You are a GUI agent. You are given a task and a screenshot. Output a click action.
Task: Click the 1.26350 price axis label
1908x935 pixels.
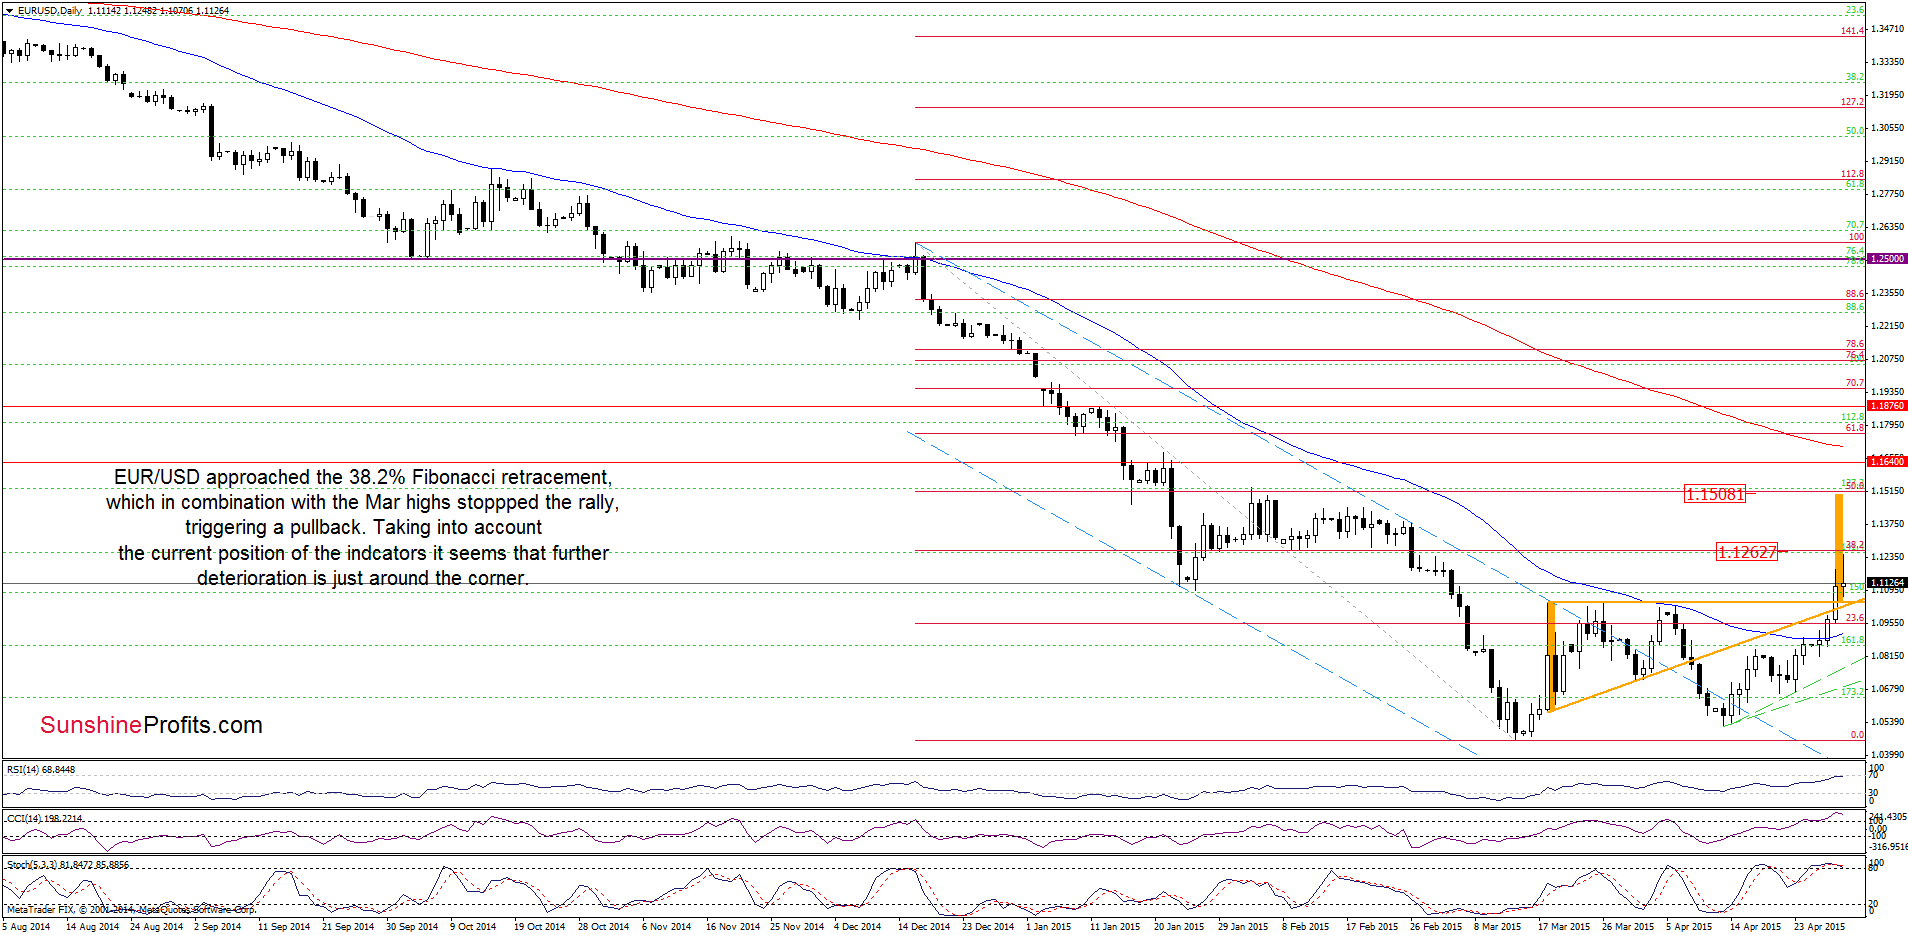click(x=1888, y=227)
